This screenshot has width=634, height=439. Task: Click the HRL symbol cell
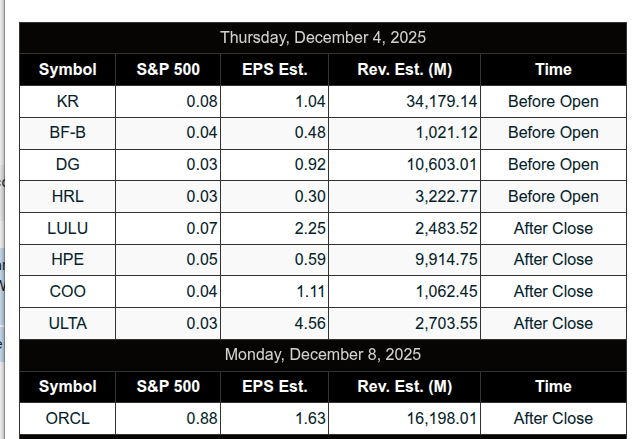click(x=68, y=197)
